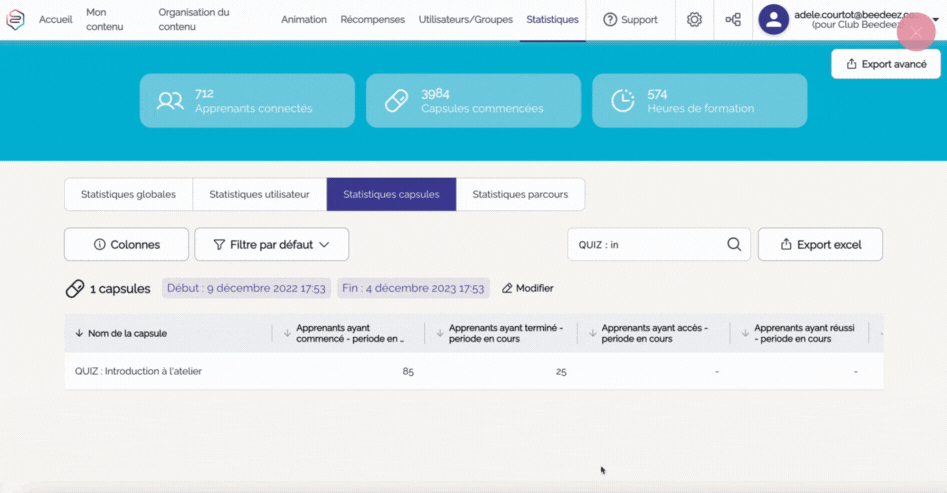
Task: Expand the Filtre par défaut dropdown
Action: pyautogui.click(x=271, y=244)
